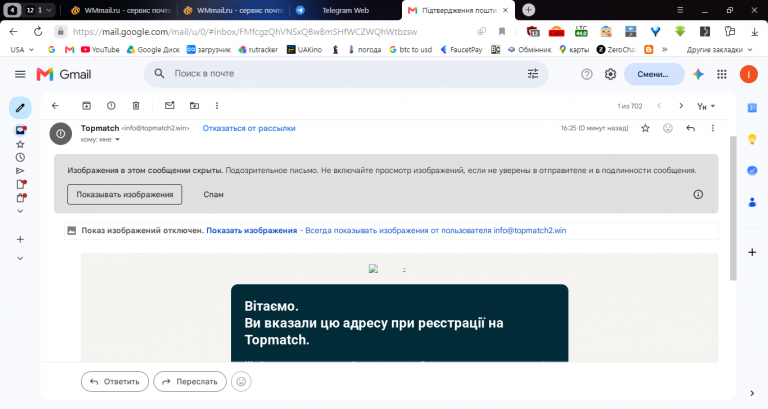Open Drafts in left sidebar

[x=21, y=184]
